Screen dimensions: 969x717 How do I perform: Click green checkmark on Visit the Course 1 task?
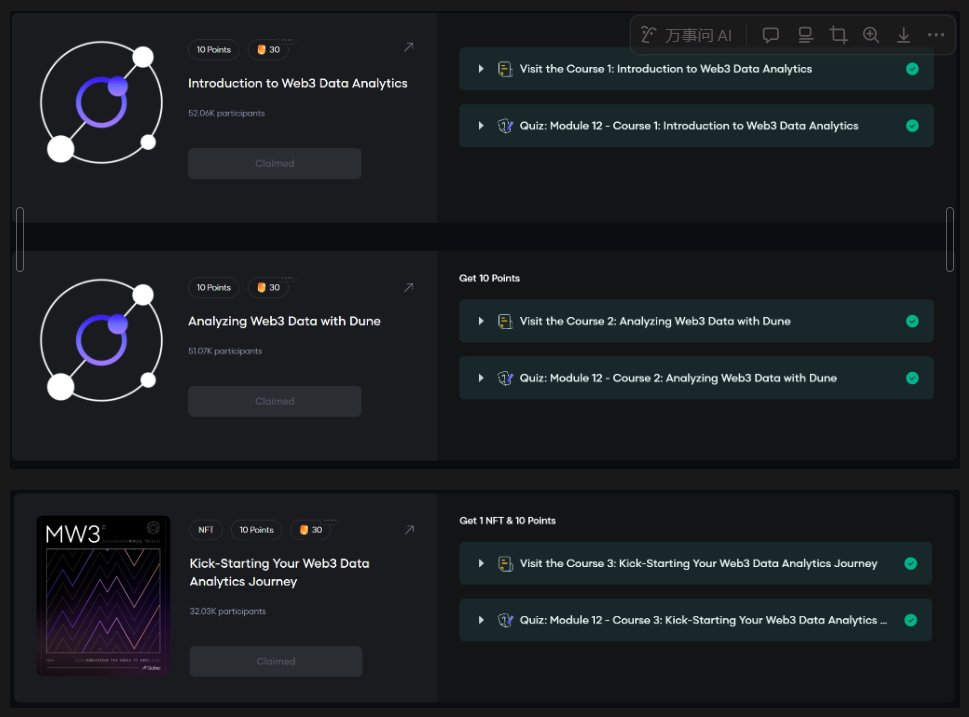point(912,69)
